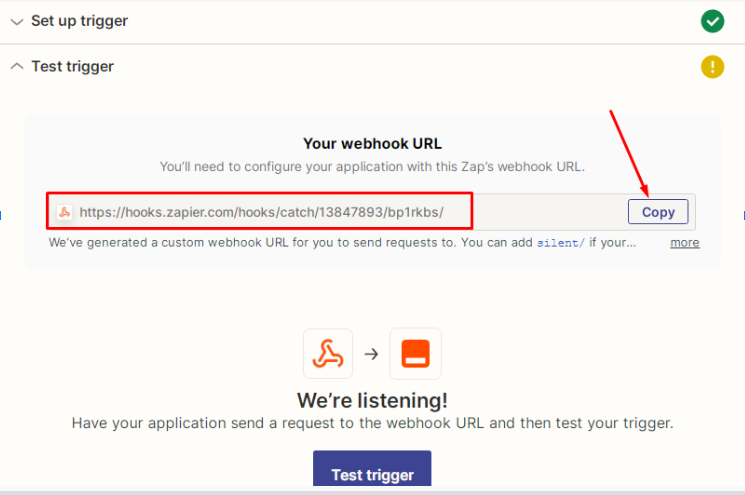Copy the webhook URL with Copy button
This screenshot has width=745, height=495.
click(x=658, y=212)
